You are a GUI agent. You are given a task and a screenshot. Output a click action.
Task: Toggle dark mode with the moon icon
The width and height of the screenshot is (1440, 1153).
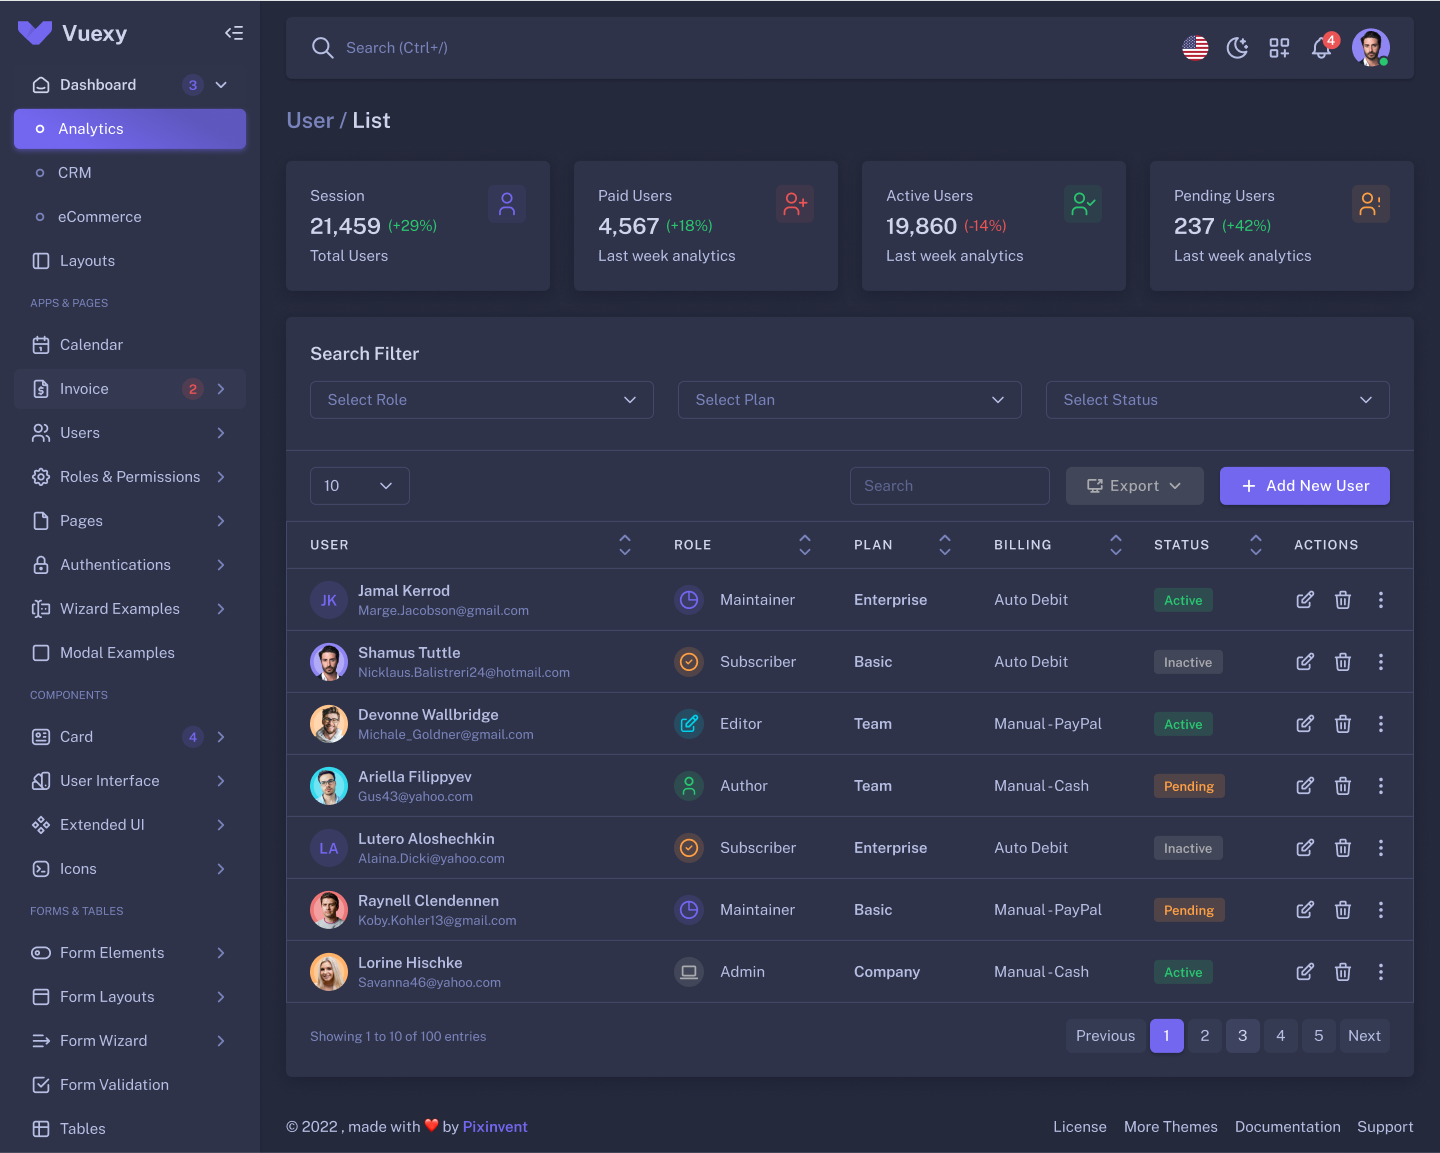[1237, 47]
